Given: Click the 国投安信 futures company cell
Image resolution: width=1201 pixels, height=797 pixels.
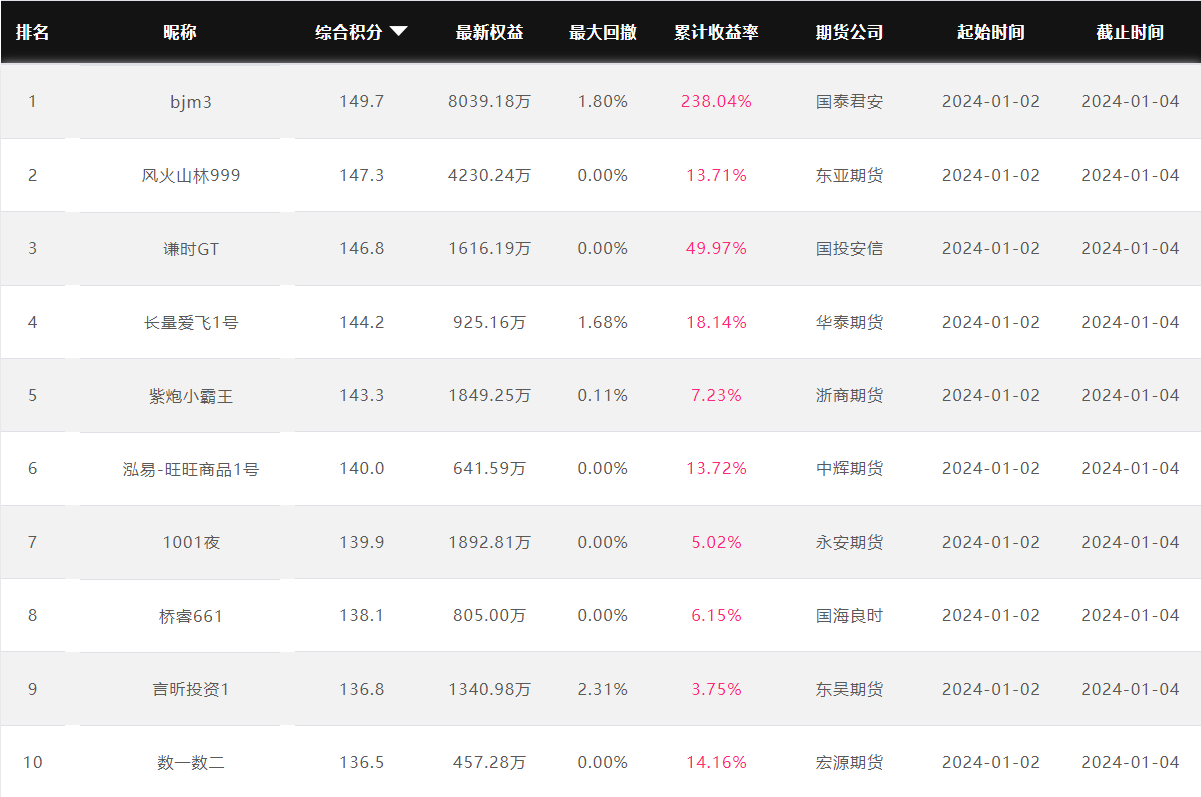Looking at the screenshot, I should (850, 248).
